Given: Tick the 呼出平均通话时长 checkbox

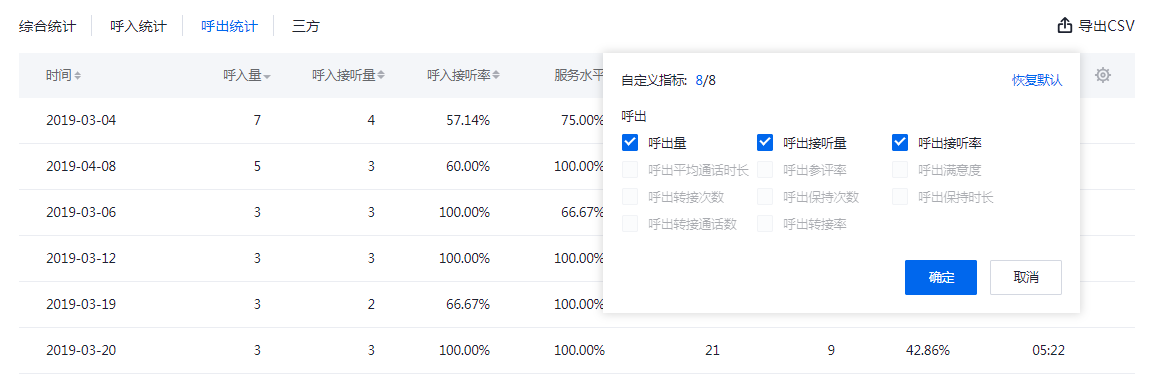Looking at the screenshot, I should coord(630,169).
